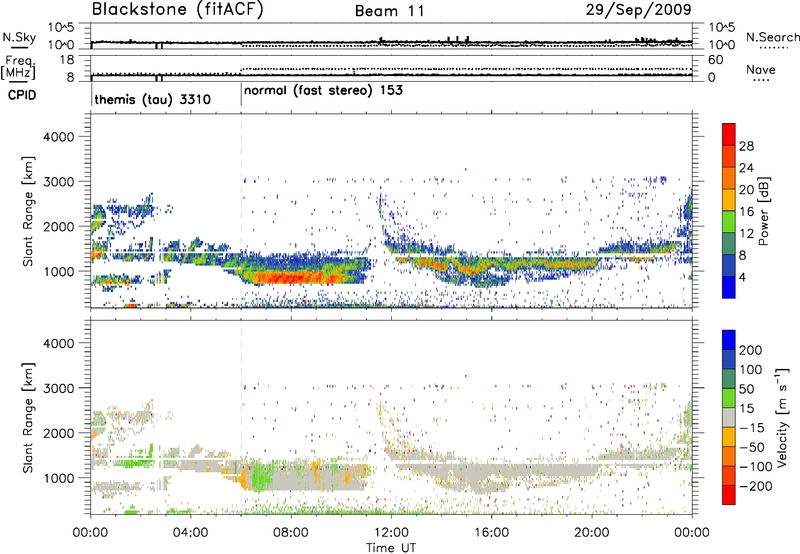Click the red top segment of Power colorbar
Image resolution: width=800 pixels, height=554 pixels.
click(729, 134)
